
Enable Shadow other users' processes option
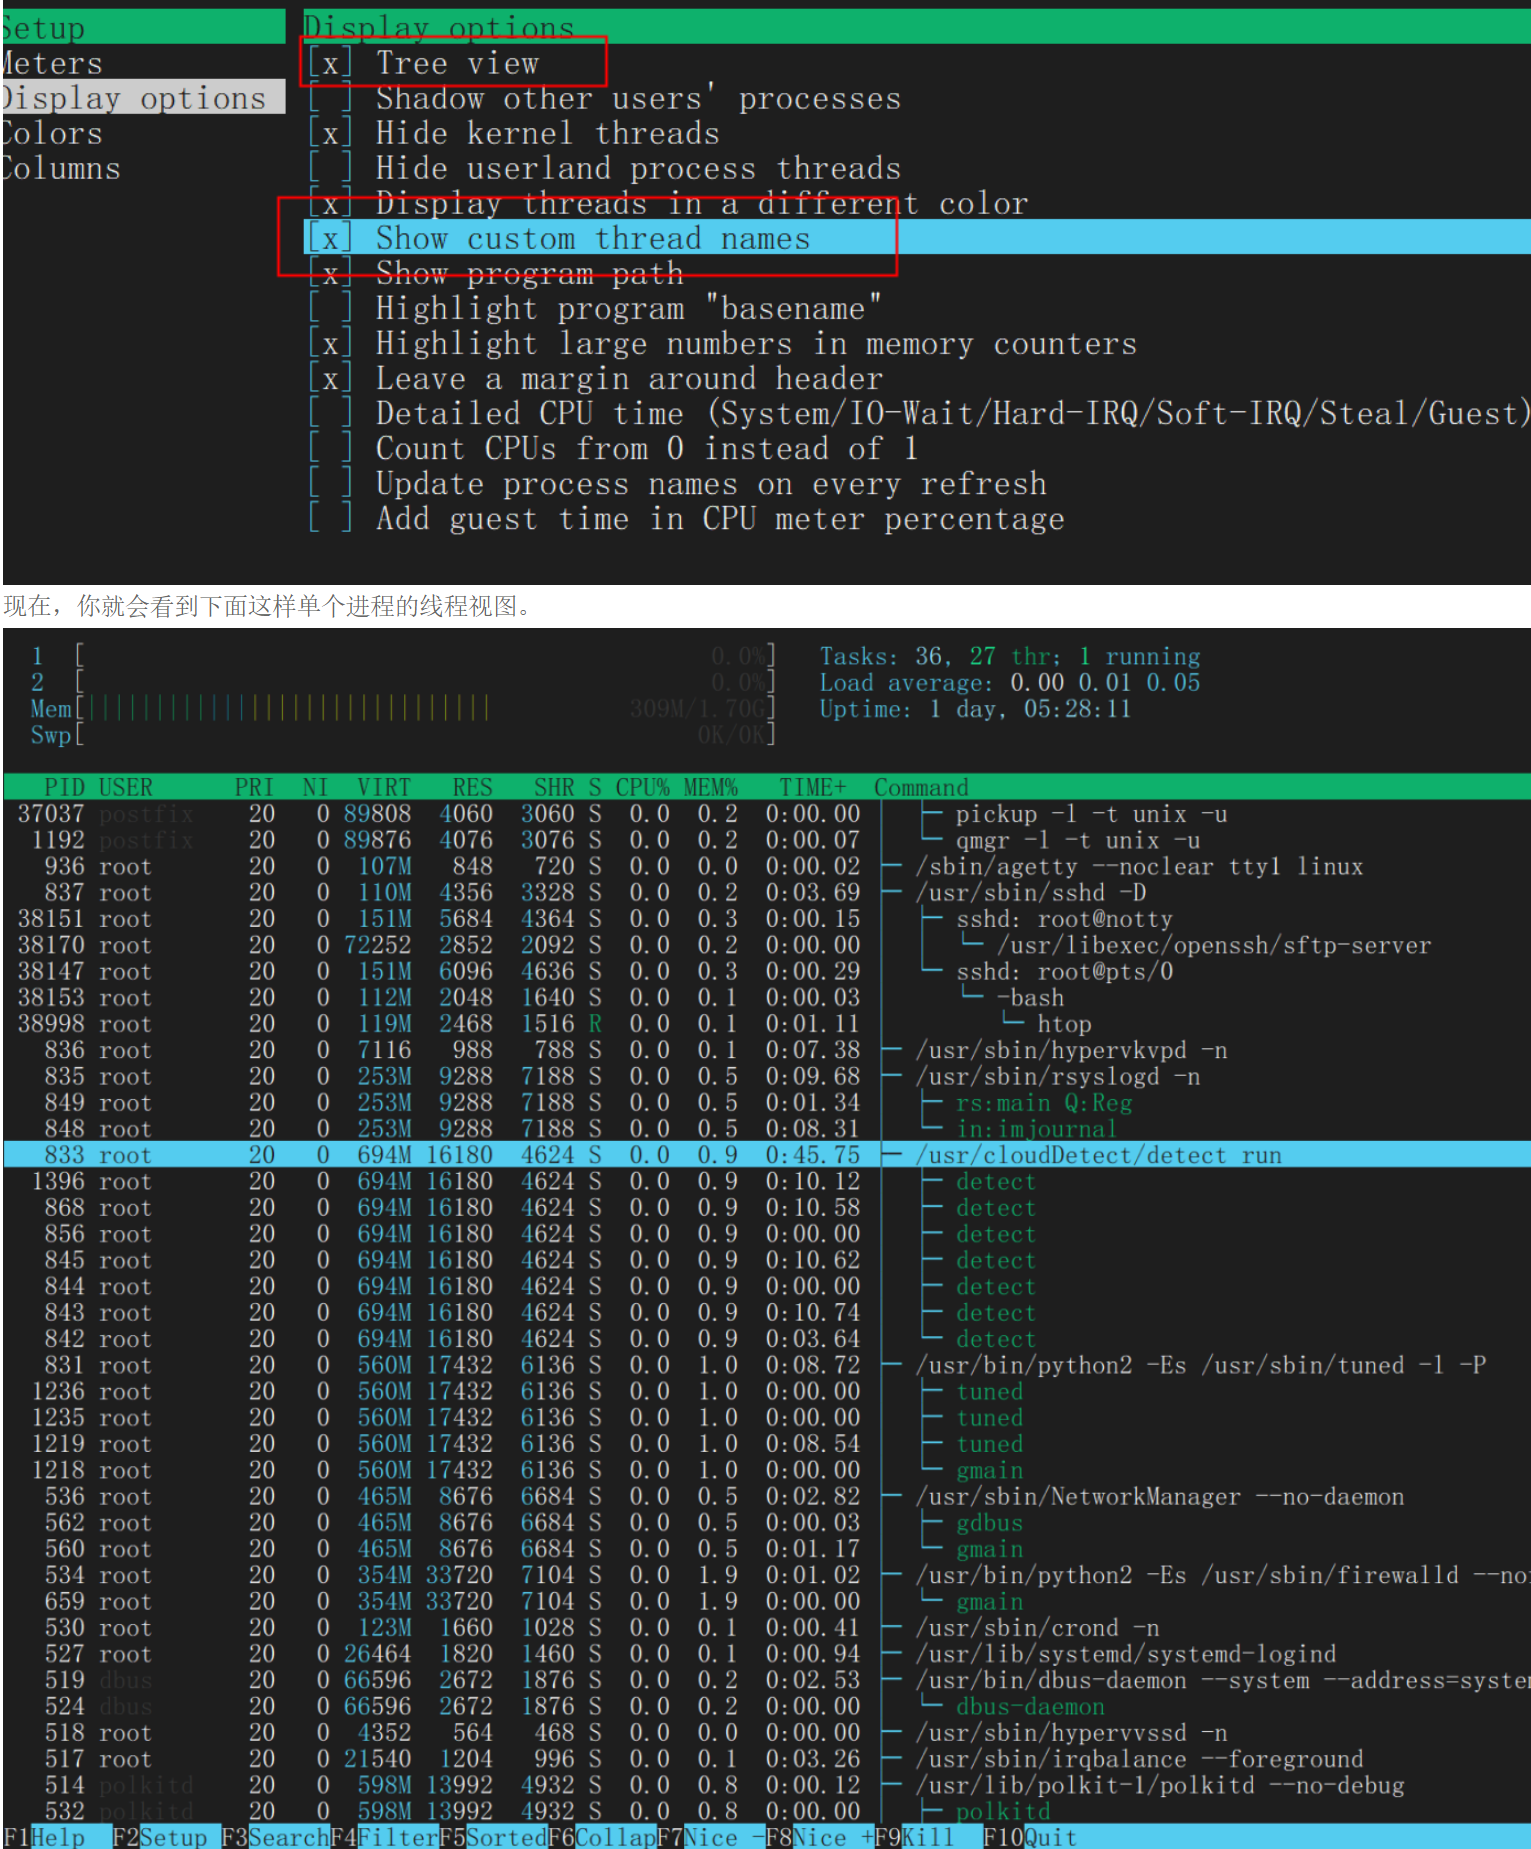point(330,99)
